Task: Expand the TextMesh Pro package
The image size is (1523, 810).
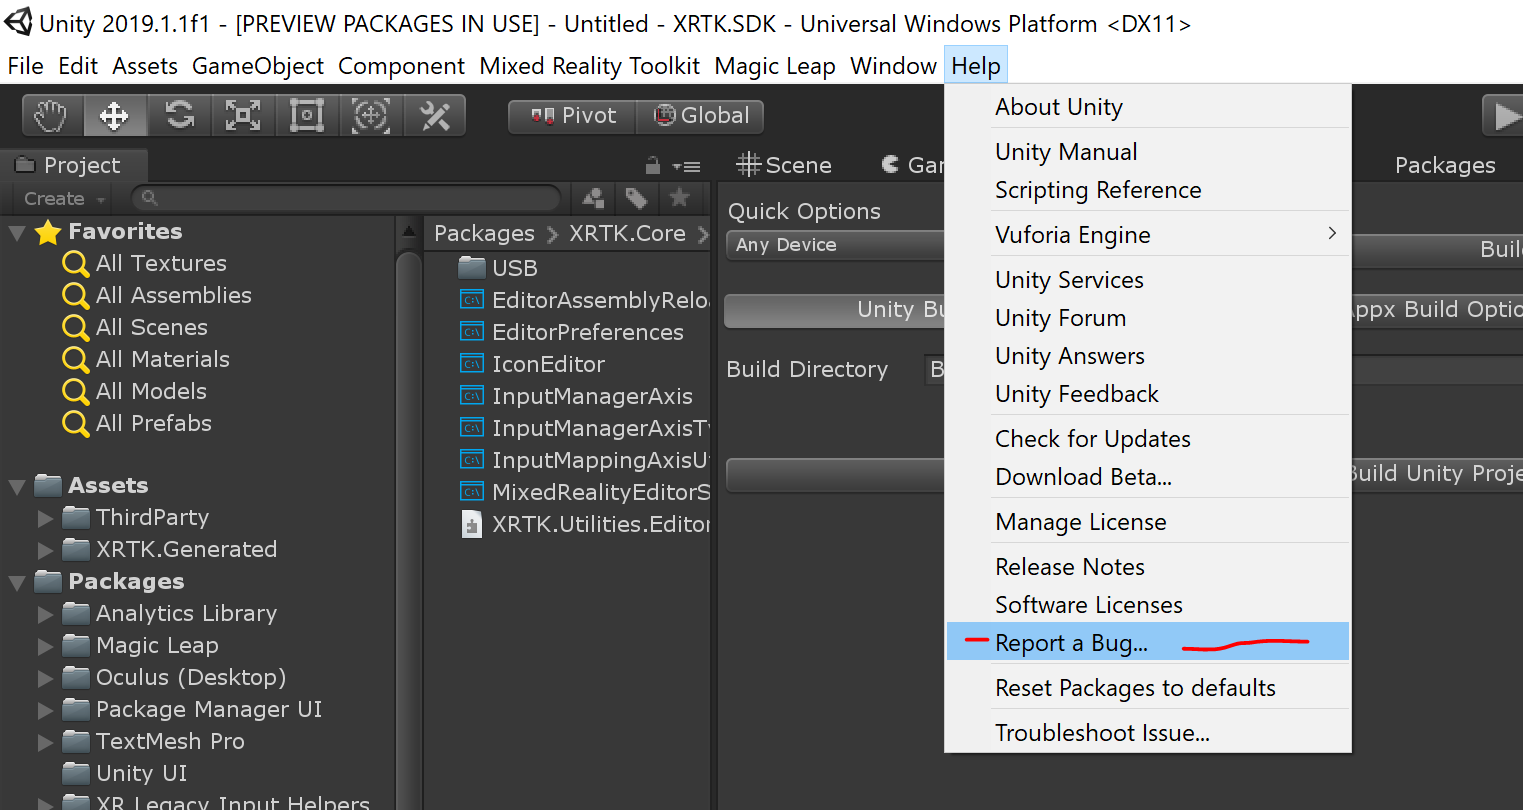Action: [x=45, y=742]
